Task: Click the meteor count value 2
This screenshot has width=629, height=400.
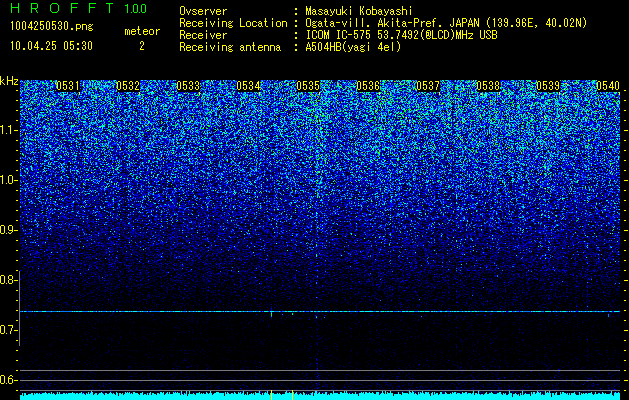Action: pyautogui.click(x=142, y=46)
